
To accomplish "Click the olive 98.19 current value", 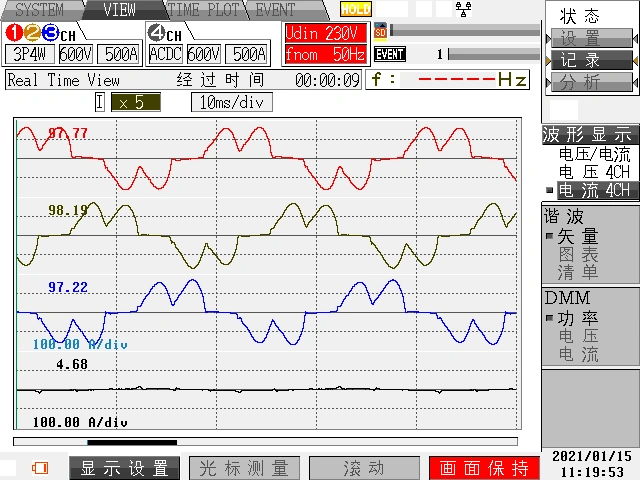I will coord(68,210).
